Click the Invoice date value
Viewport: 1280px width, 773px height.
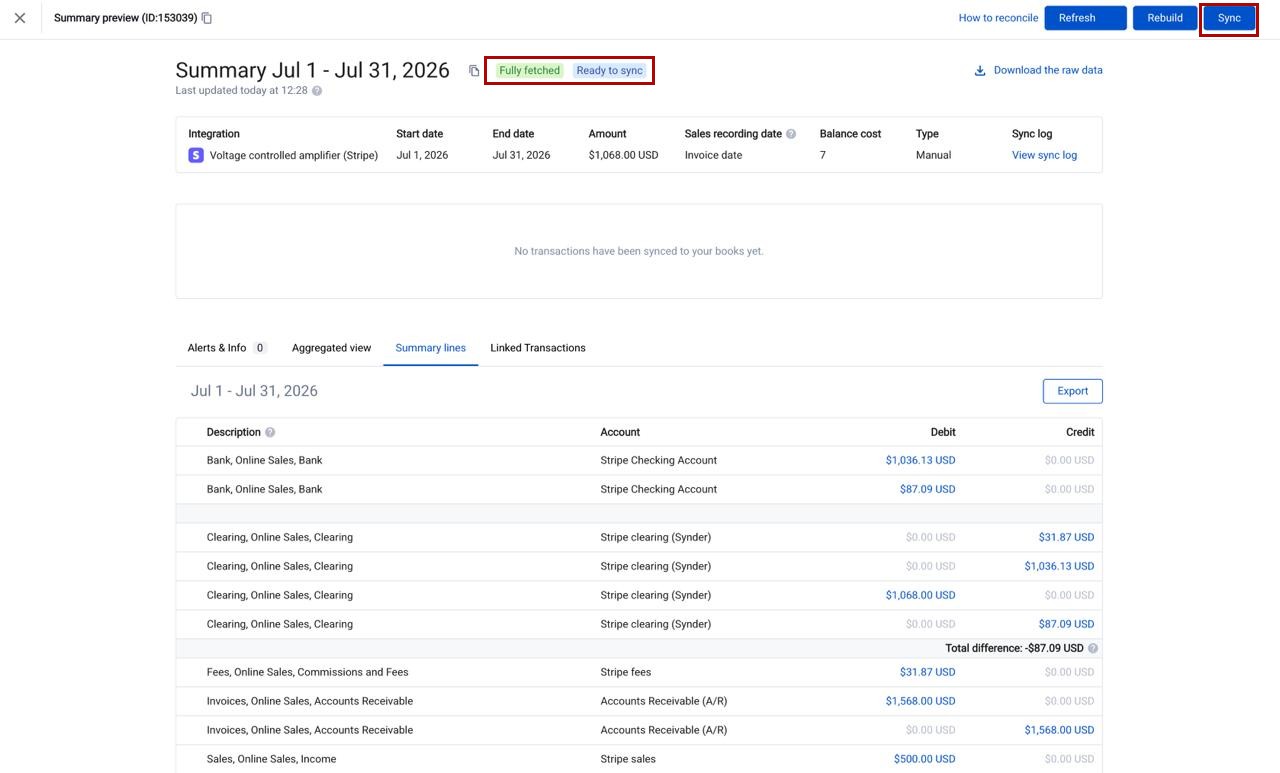[x=713, y=155]
